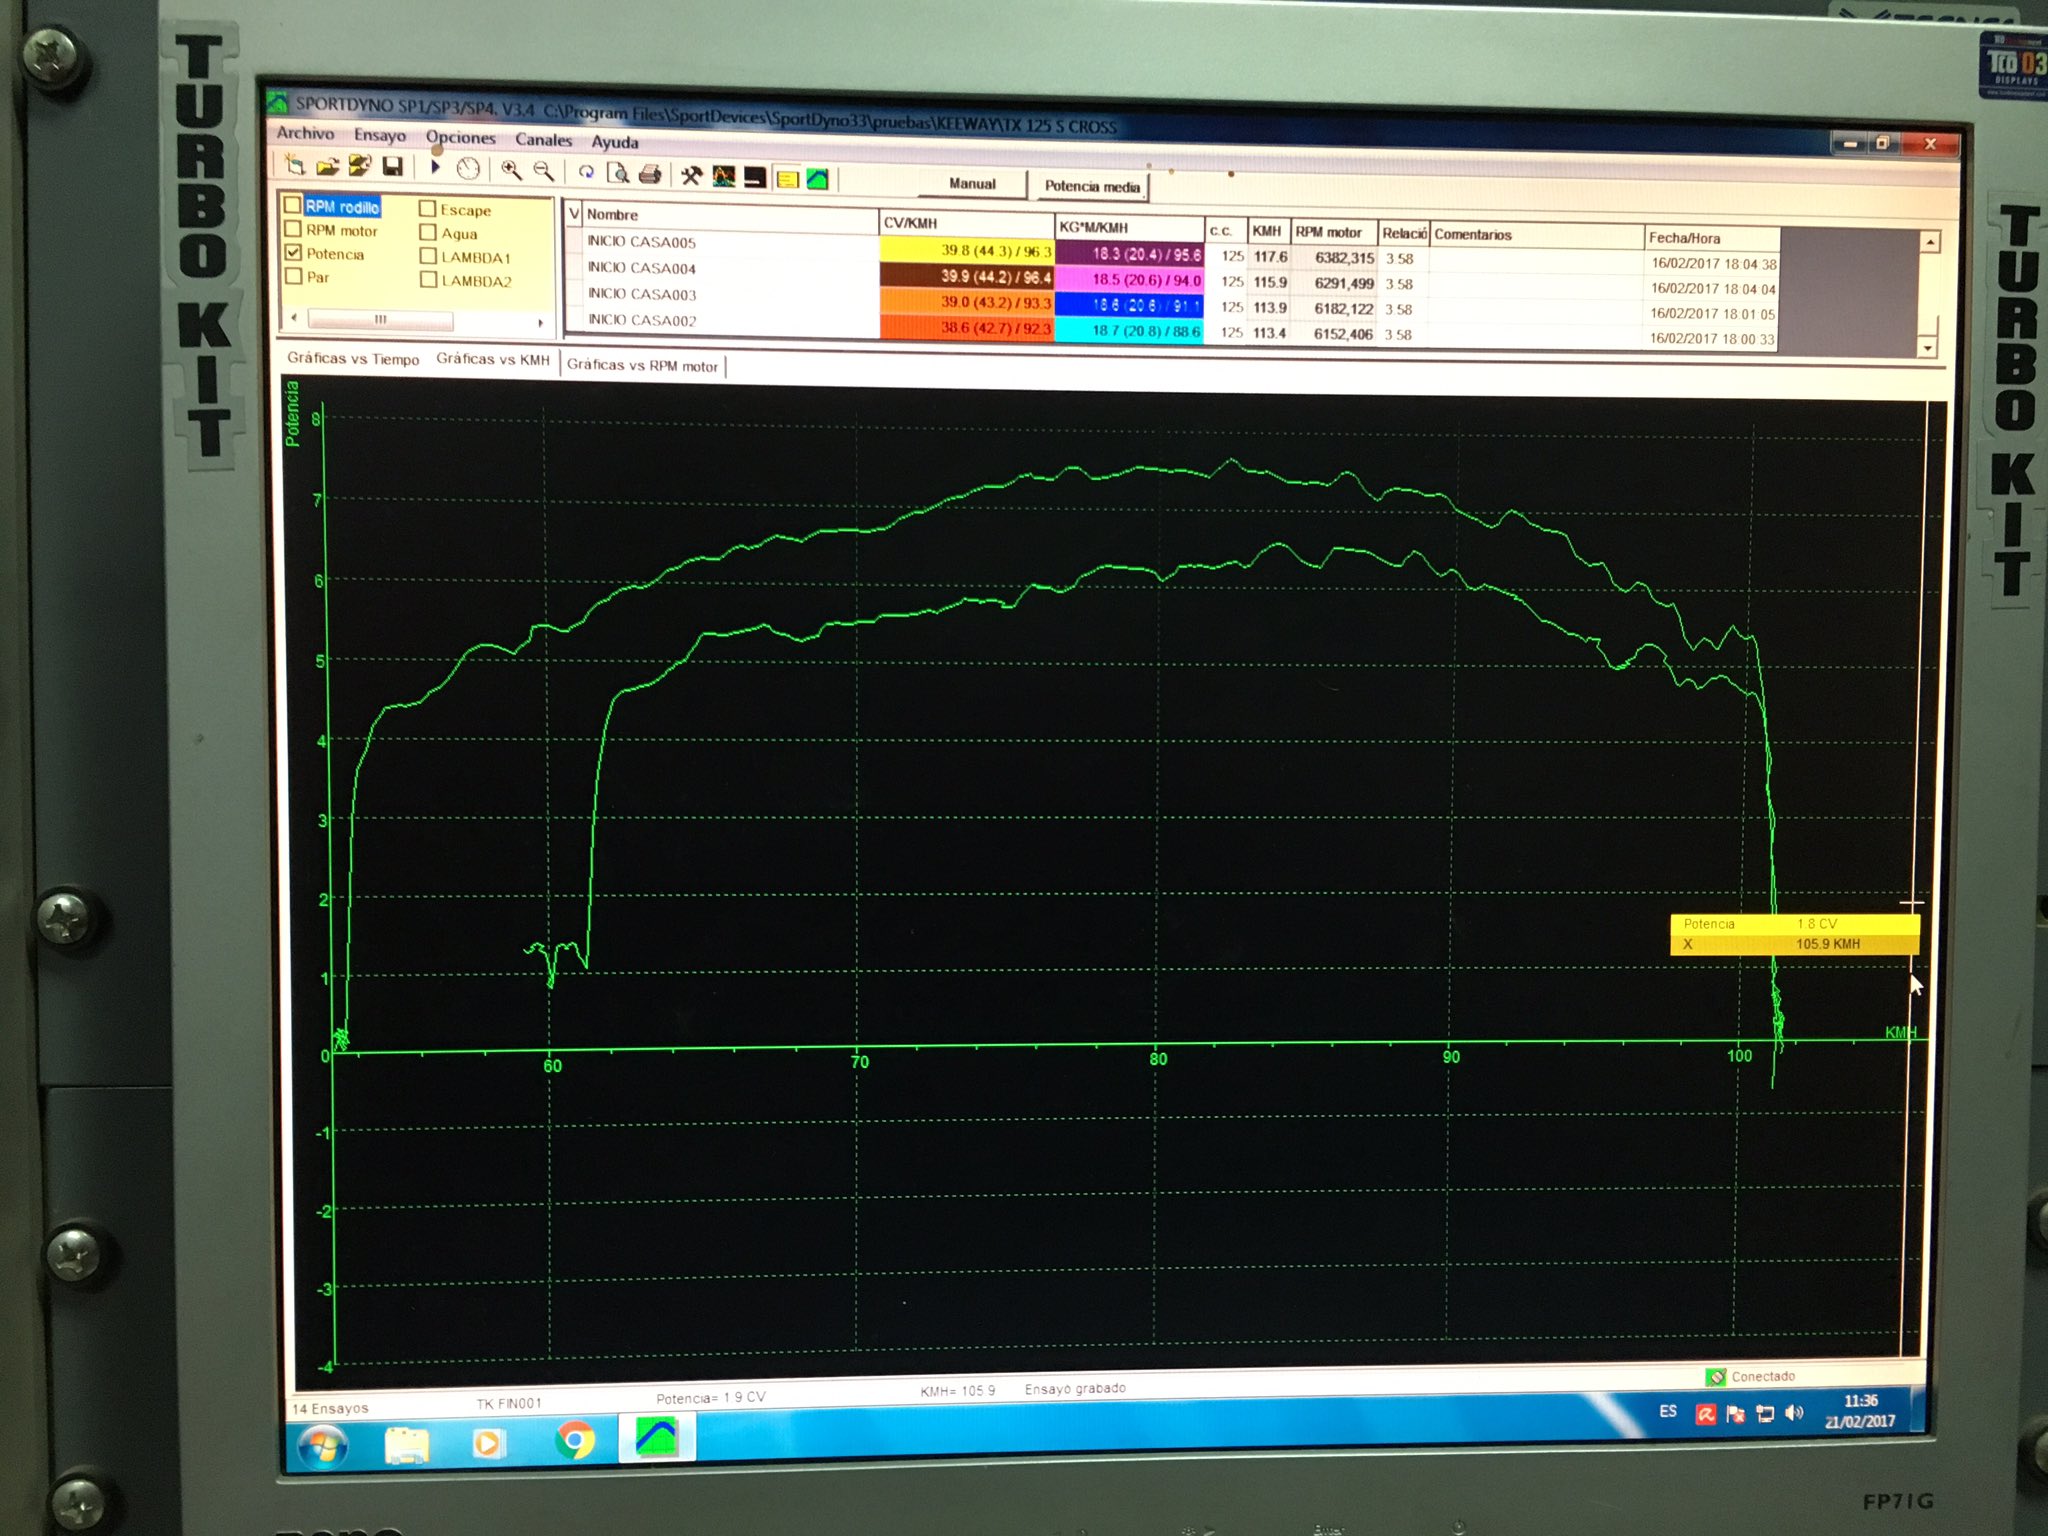The image size is (2048, 1536).
Task: Switch to Gráficas vs Tiempo tab
Action: click(x=353, y=358)
